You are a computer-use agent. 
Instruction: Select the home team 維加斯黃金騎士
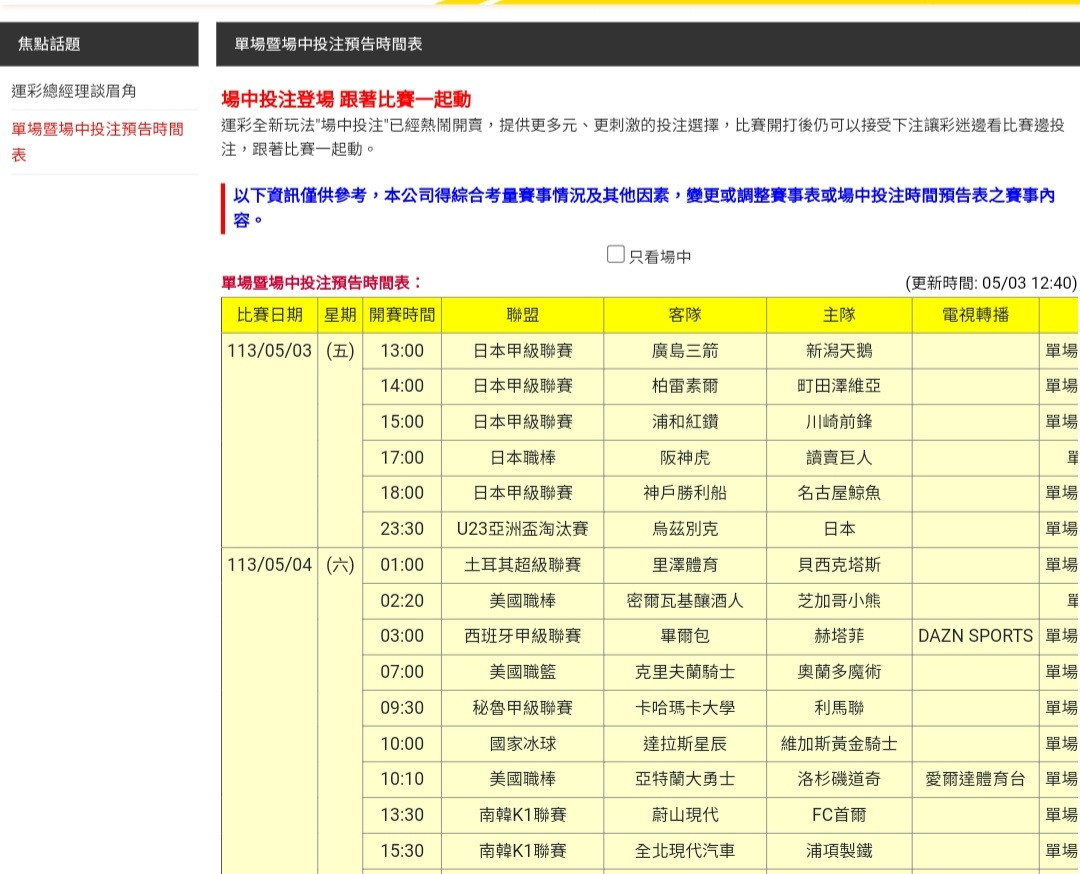pyautogui.click(x=839, y=744)
